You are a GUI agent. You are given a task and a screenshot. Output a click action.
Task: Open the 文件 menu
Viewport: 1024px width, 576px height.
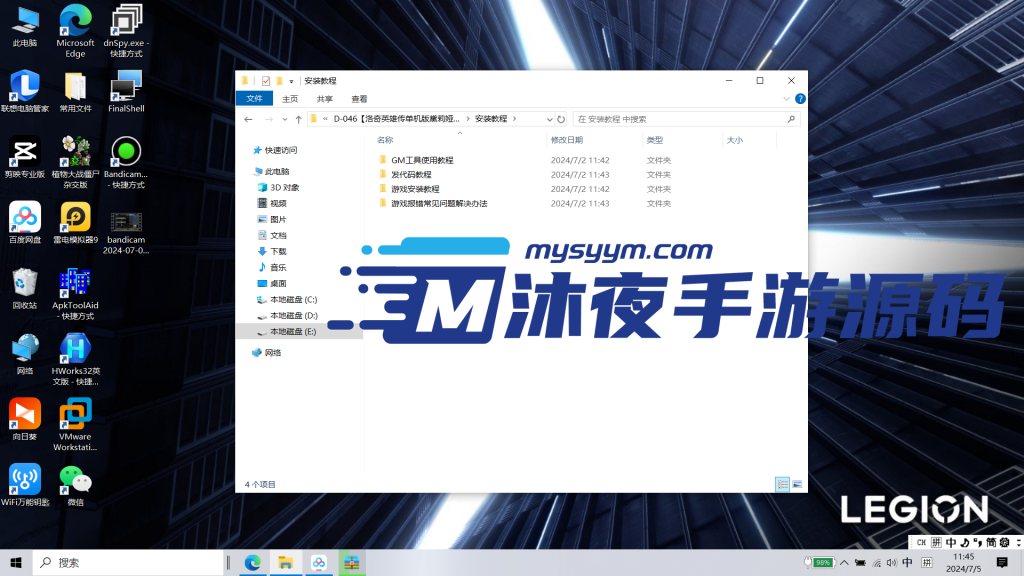(254, 98)
